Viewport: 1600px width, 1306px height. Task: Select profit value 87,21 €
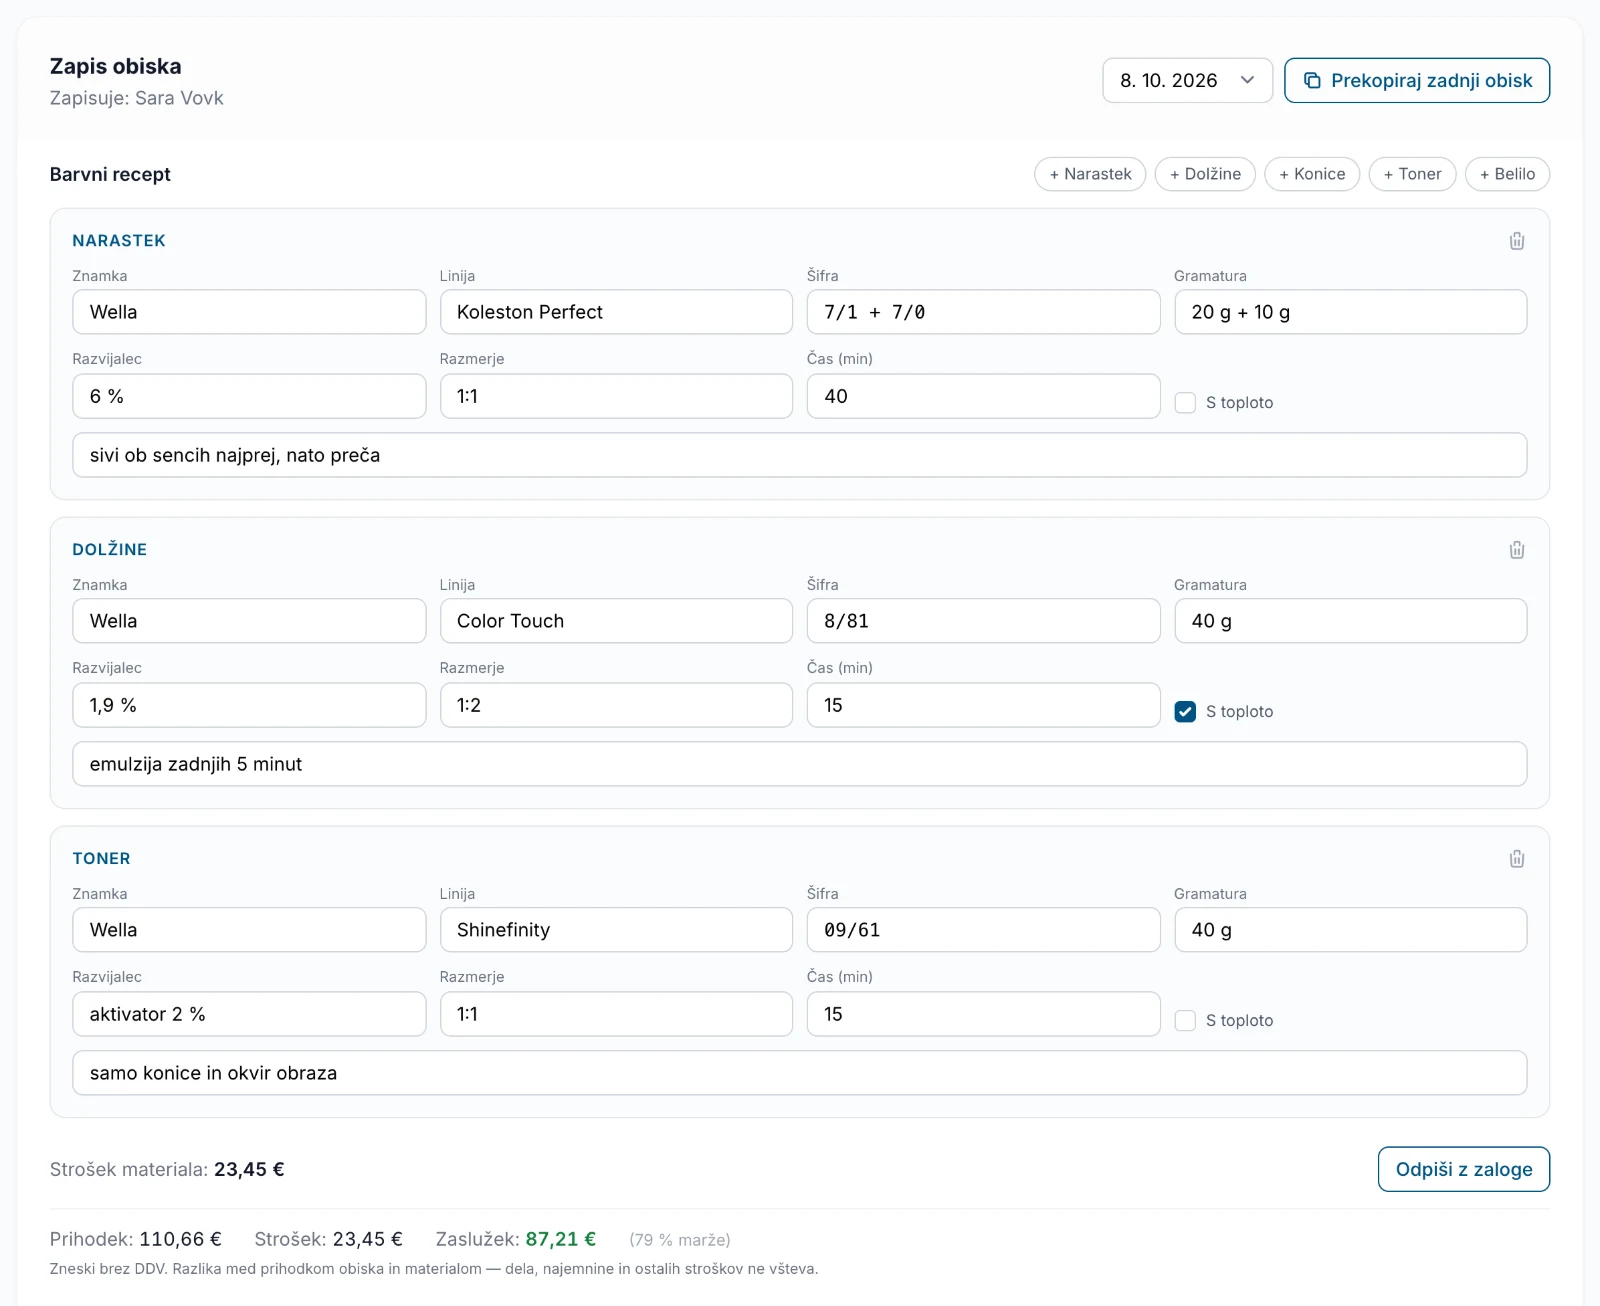(561, 1240)
